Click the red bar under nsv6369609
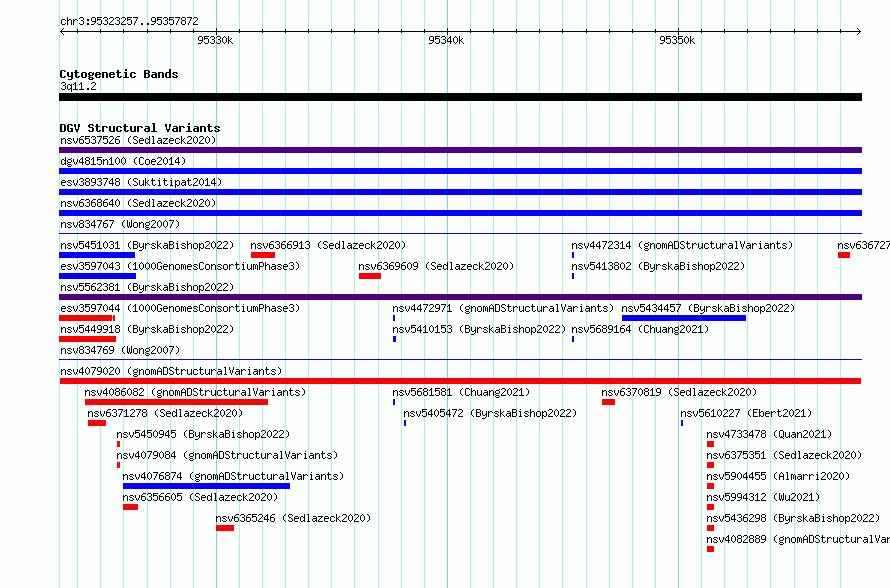This screenshot has width=890, height=588. [x=370, y=276]
